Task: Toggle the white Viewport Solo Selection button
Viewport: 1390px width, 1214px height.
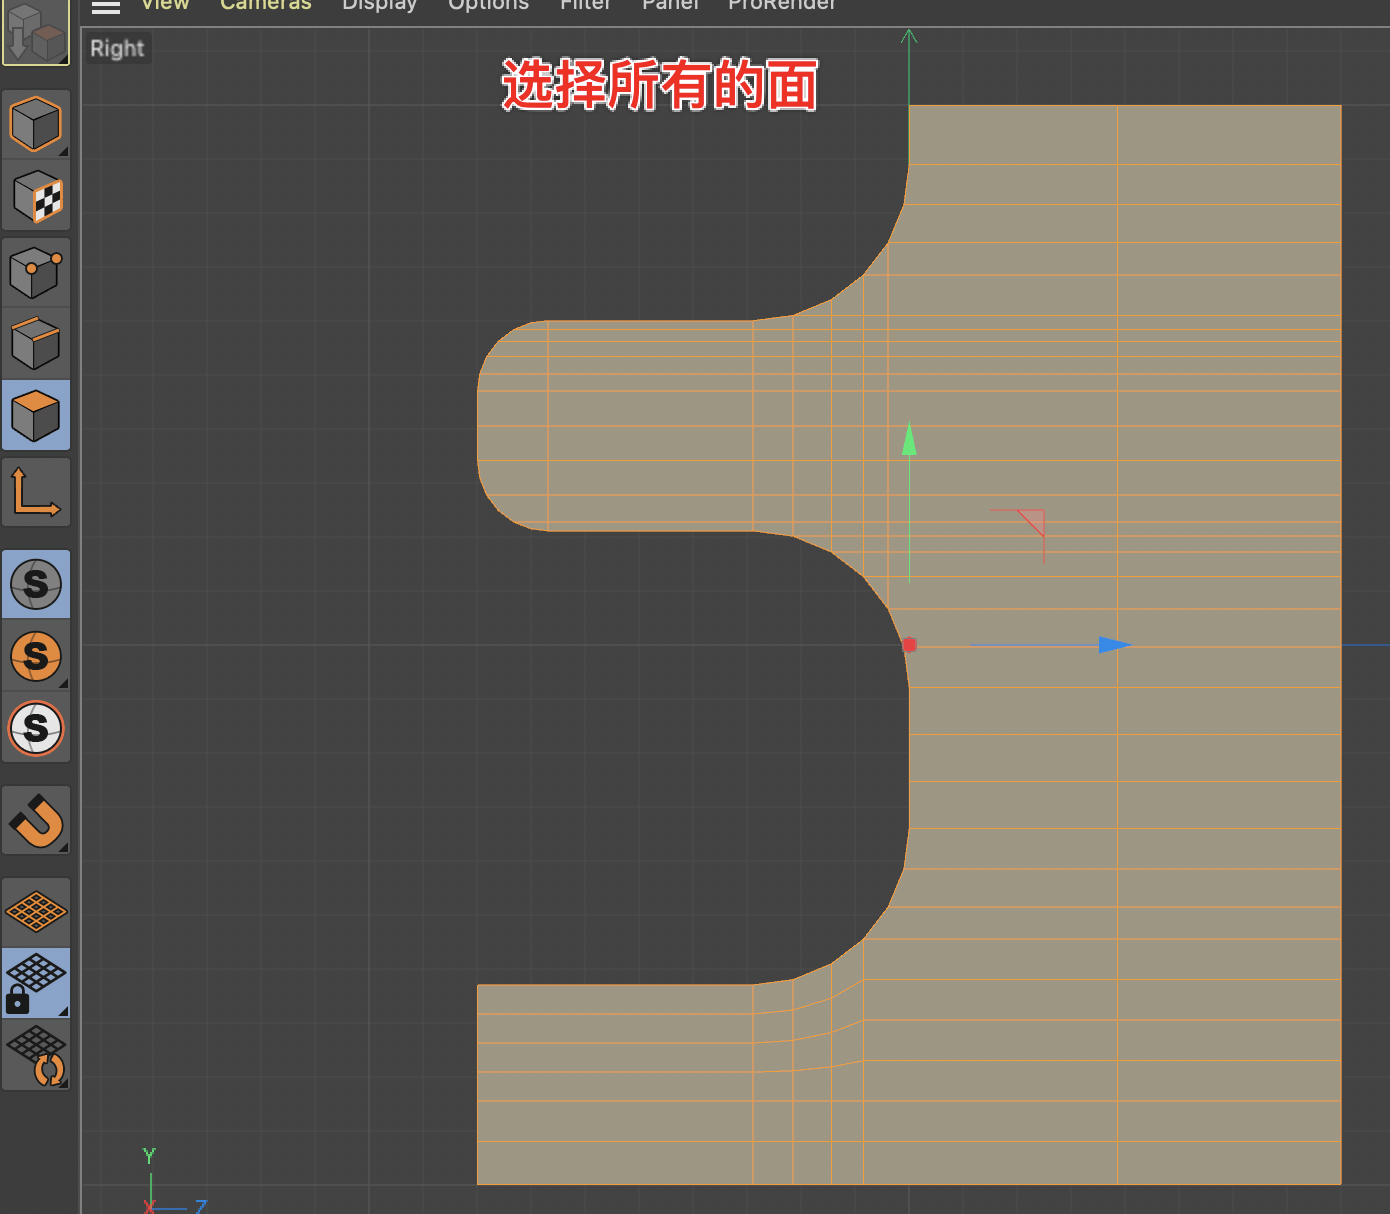Action: coord(36,728)
